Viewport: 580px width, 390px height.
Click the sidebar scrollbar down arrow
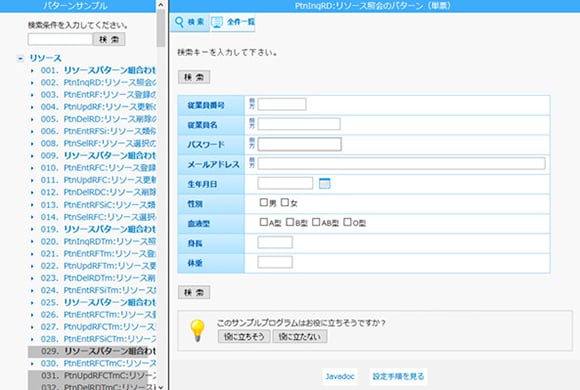coord(161,387)
